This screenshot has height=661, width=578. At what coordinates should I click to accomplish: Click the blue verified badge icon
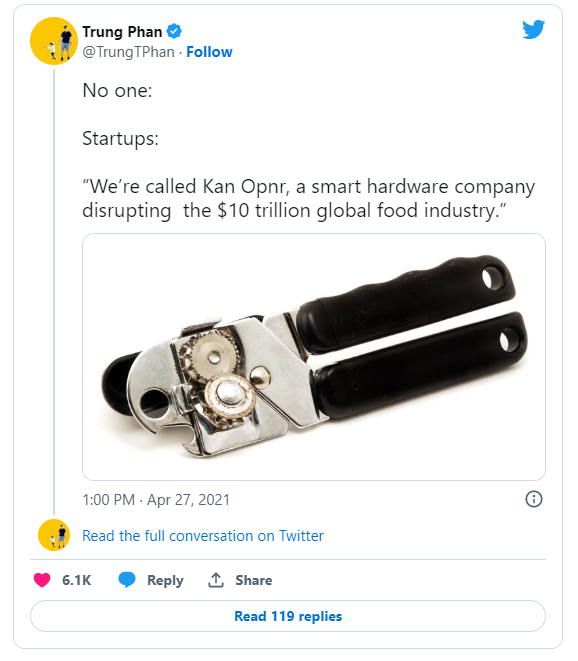pyautogui.click(x=174, y=31)
